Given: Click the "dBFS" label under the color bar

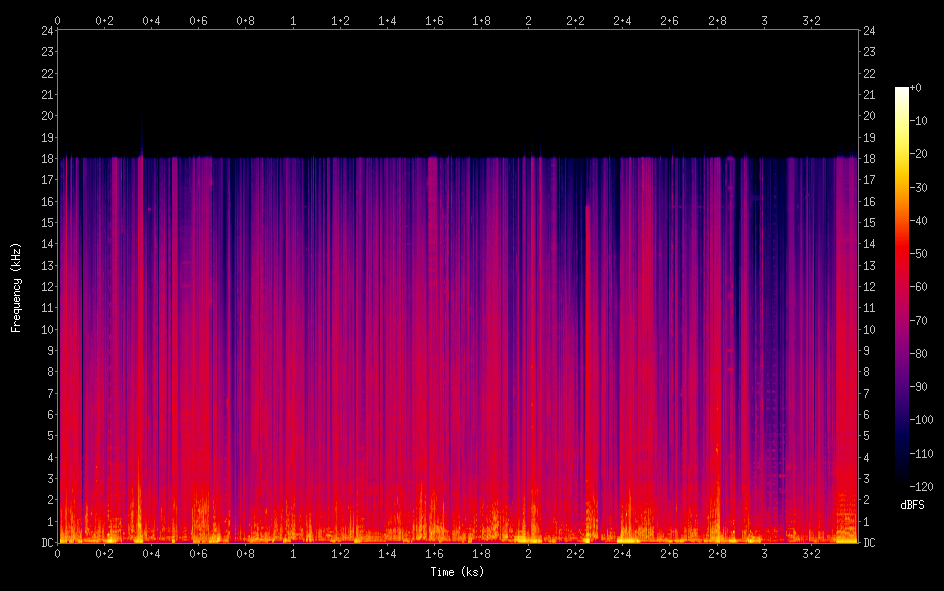Looking at the screenshot, I should [912, 505].
